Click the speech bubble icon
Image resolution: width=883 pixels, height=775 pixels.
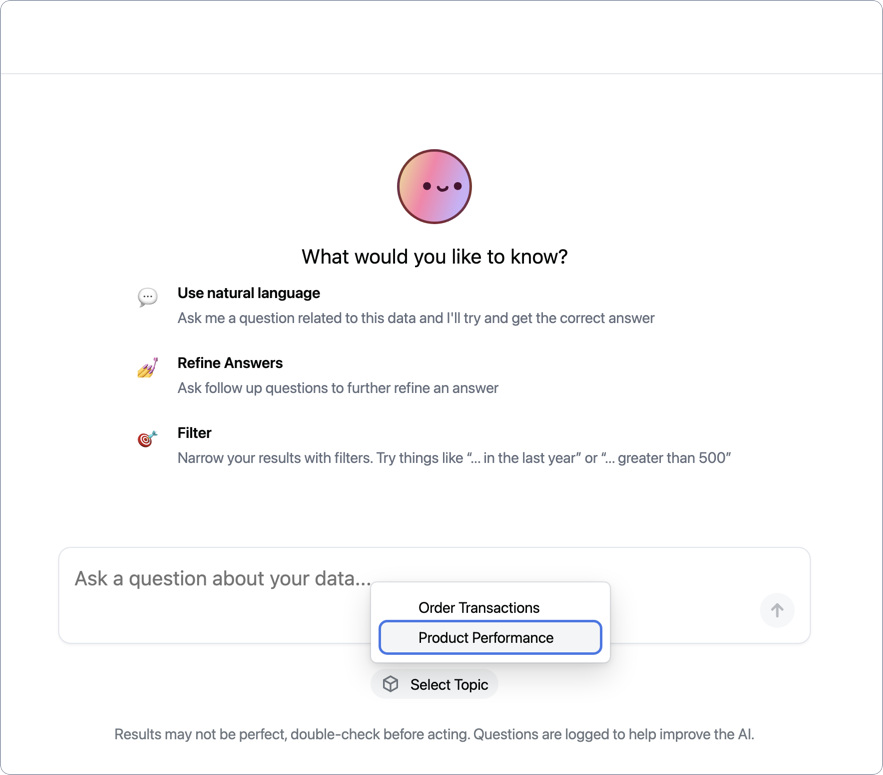(148, 297)
